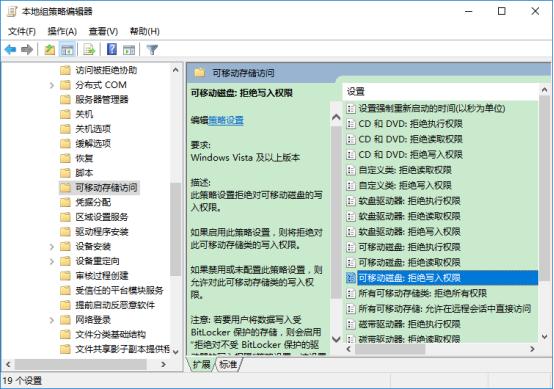Open the 文件(F) menu
This screenshot has width=554, height=389.
pos(22,31)
